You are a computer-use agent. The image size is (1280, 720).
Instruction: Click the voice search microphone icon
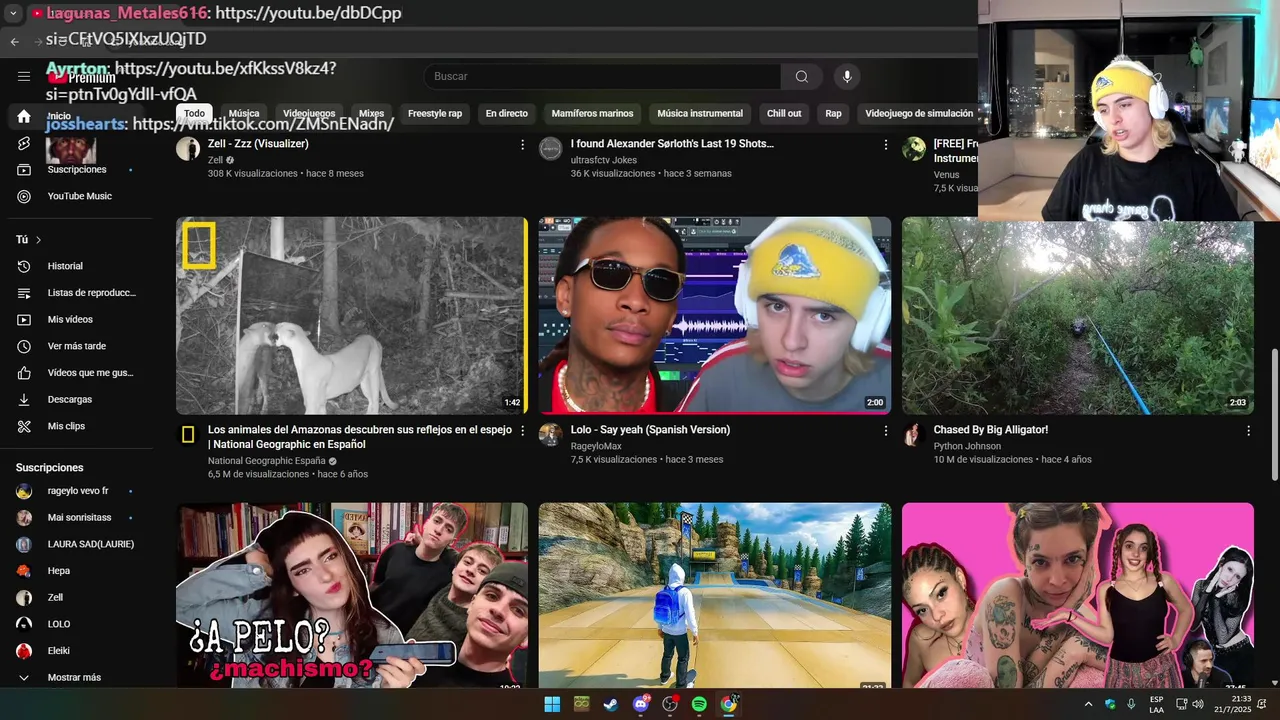click(x=847, y=76)
